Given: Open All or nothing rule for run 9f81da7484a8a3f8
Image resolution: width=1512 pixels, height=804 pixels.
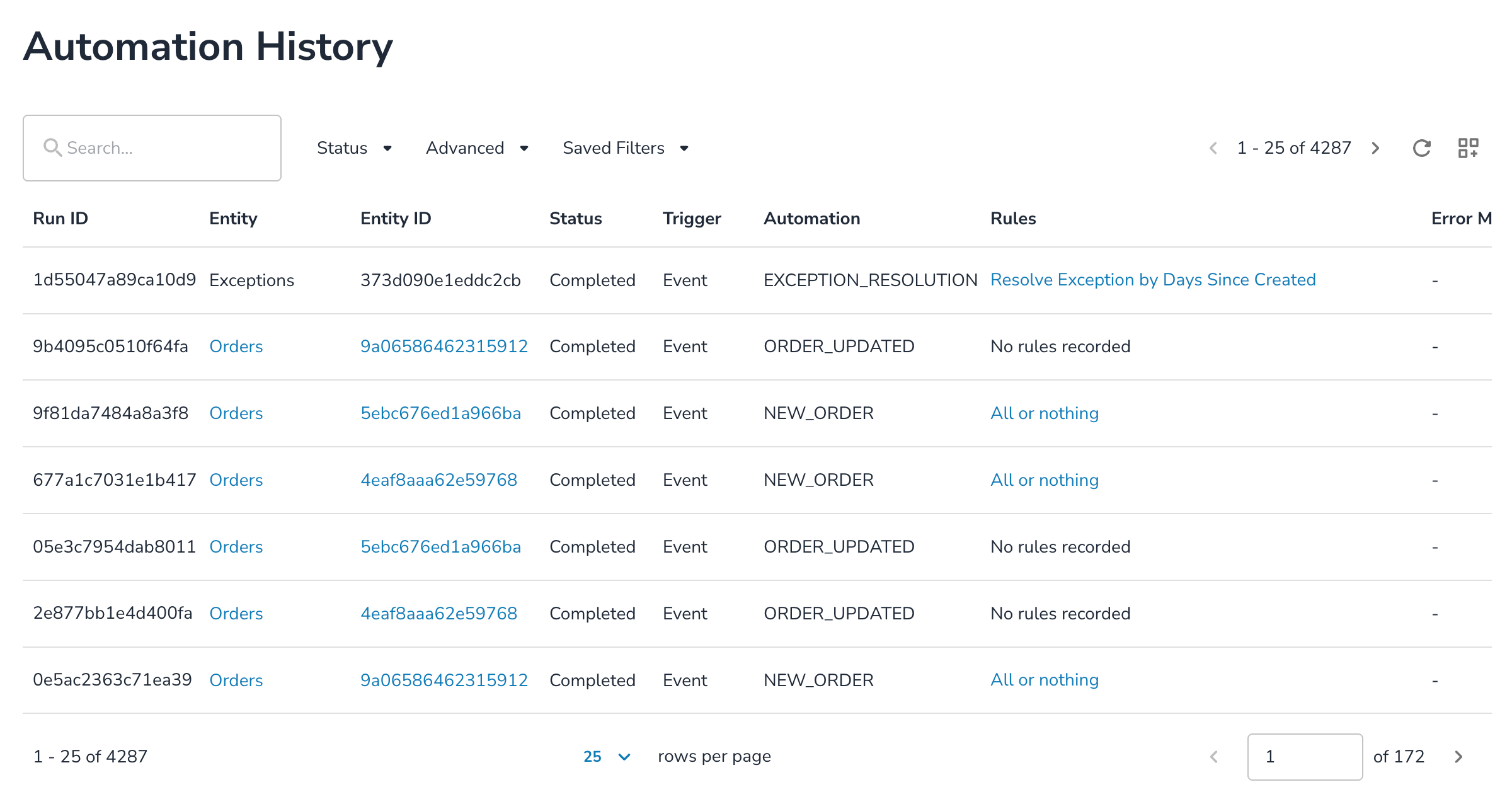Looking at the screenshot, I should point(1045,414).
